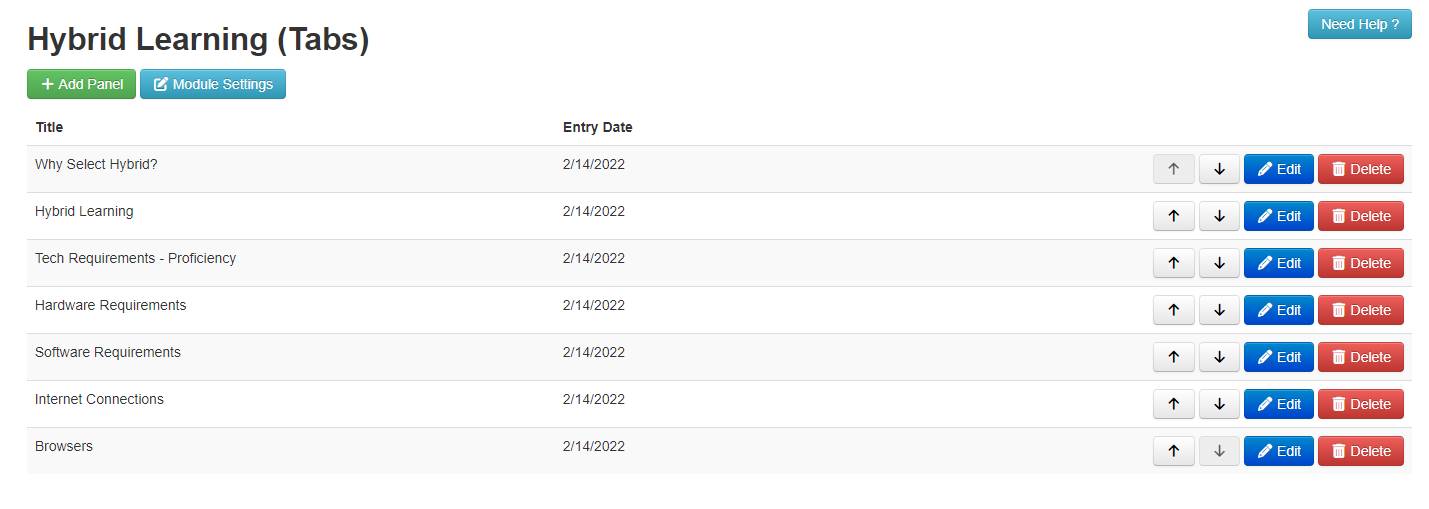Select the Tech Requirements - Proficiency title text
The width and height of the screenshot is (1429, 509).
click(135, 258)
